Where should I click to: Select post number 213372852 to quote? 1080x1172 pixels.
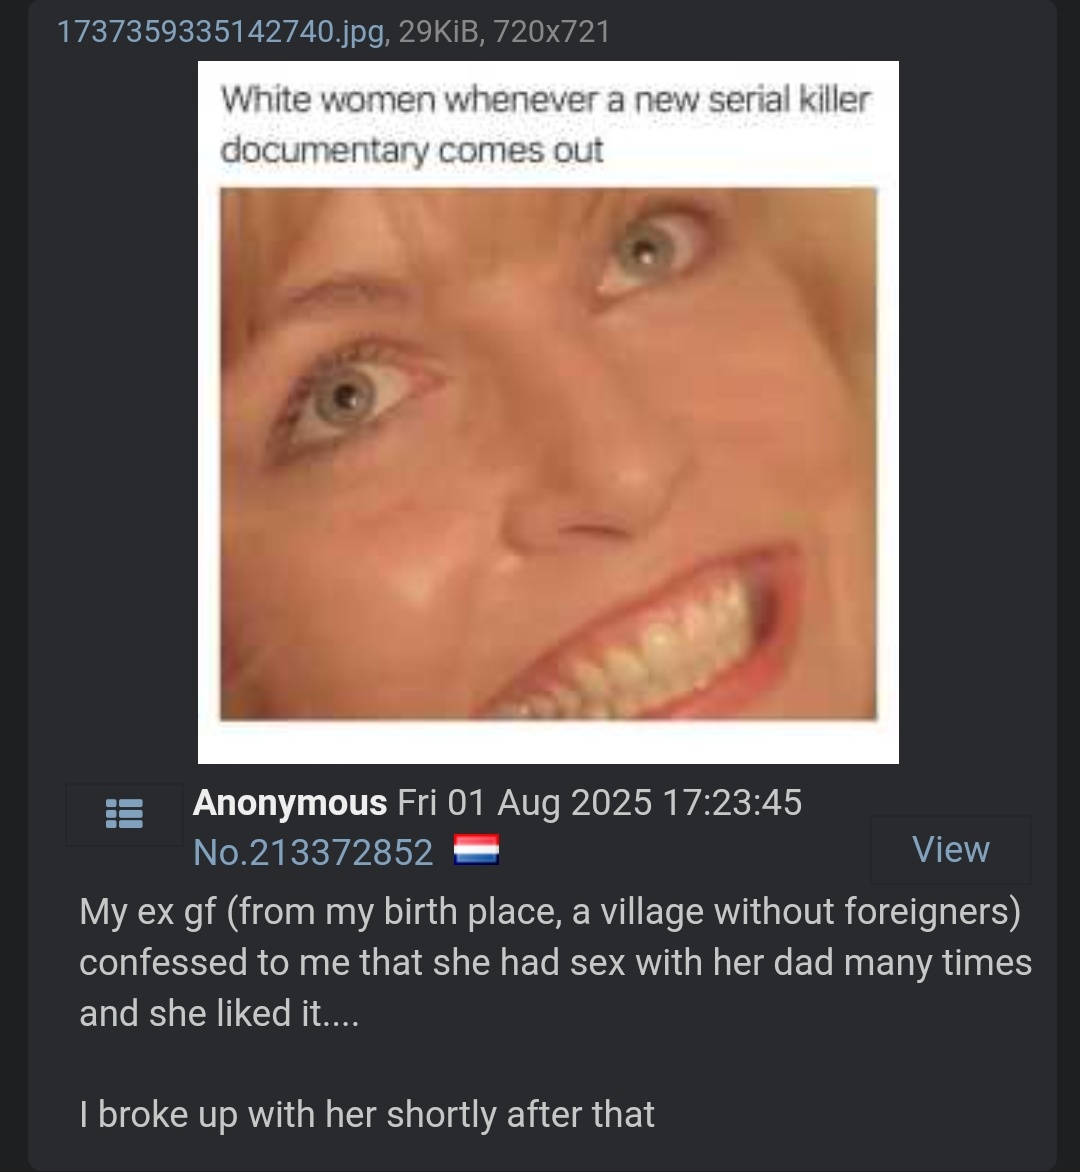click(341, 852)
